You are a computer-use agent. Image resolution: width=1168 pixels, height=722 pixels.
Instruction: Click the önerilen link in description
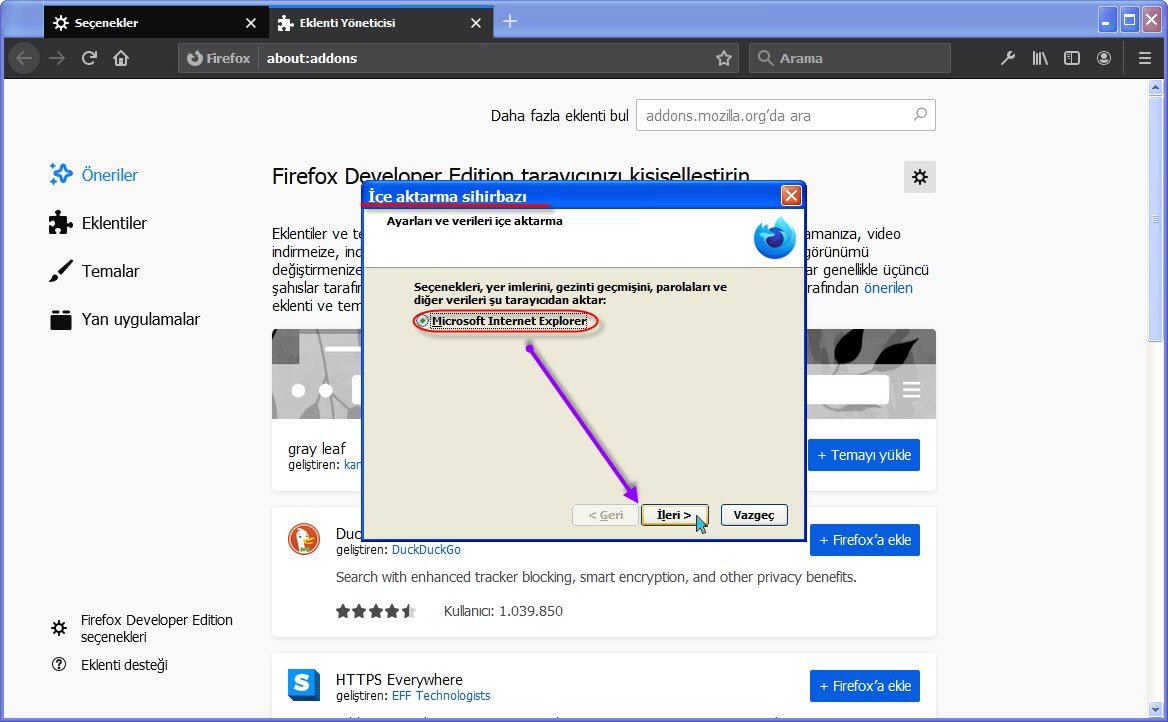pyautogui.click(x=888, y=288)
